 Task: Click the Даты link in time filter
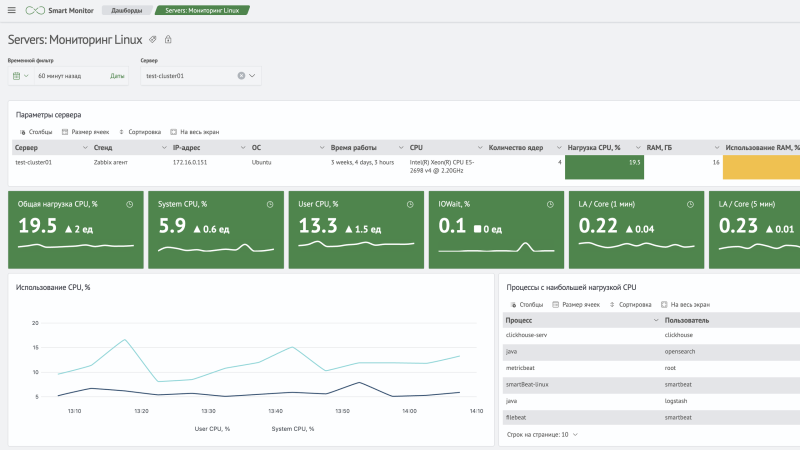[x=117, y=76]
